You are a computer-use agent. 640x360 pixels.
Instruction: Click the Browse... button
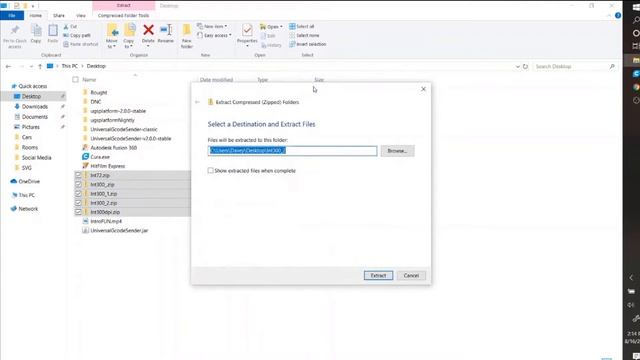tap(397, 151)
